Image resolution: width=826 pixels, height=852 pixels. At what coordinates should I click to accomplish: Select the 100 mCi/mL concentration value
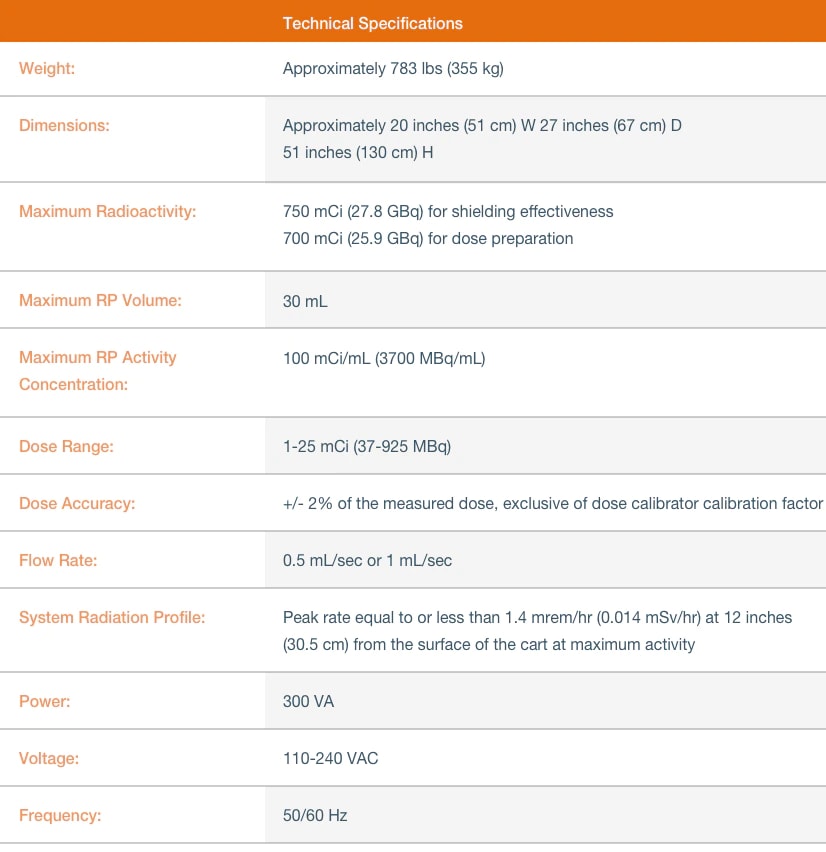click(383, 358)
